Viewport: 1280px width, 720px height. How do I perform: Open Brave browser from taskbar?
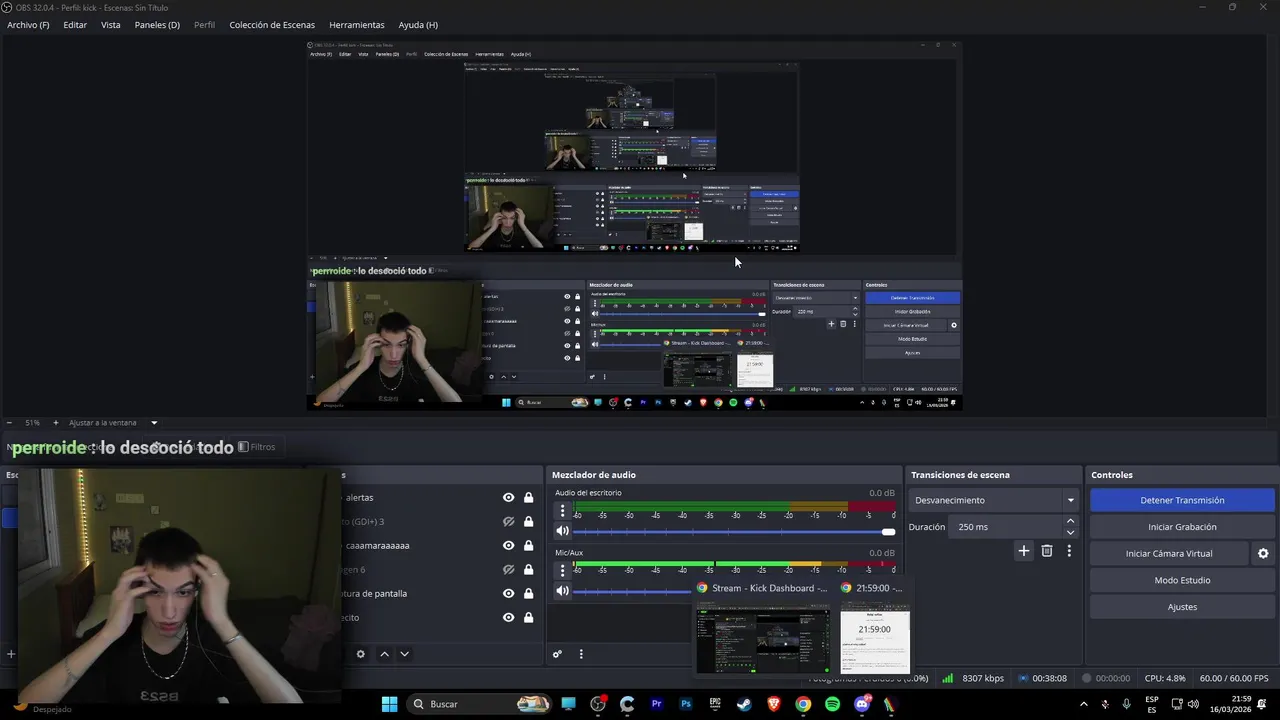[x=774, y=704]
